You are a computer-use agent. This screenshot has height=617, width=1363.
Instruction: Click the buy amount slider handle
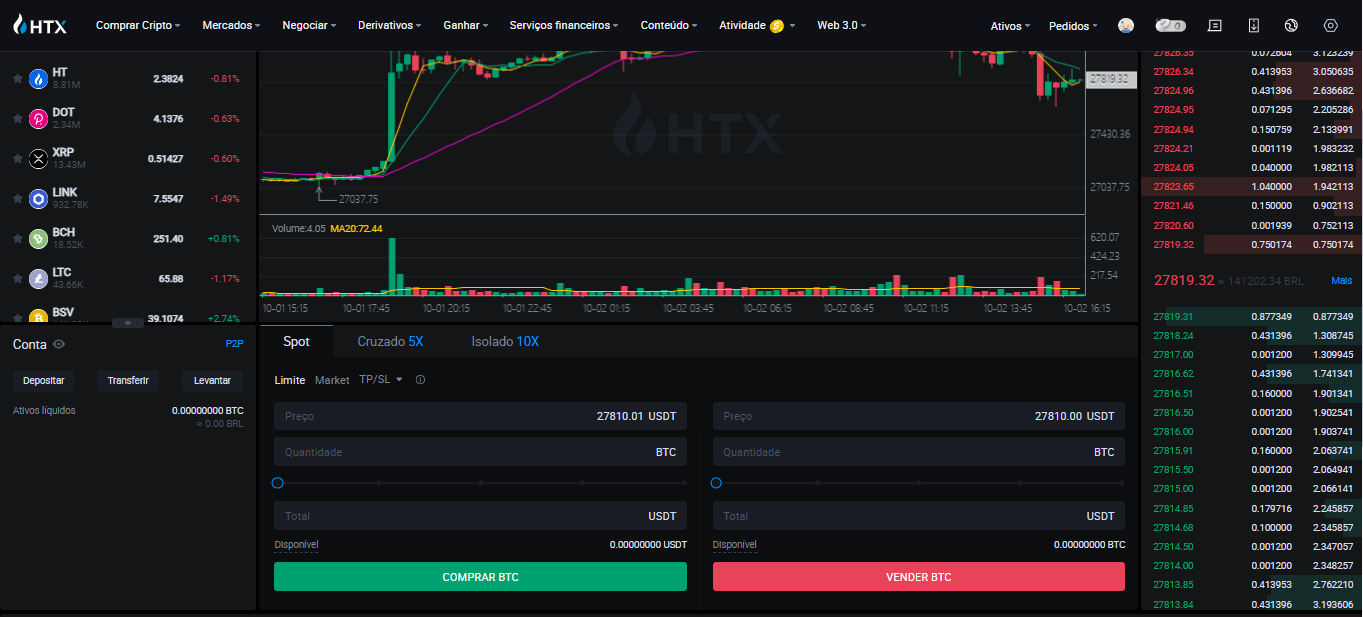pos(278,483)
